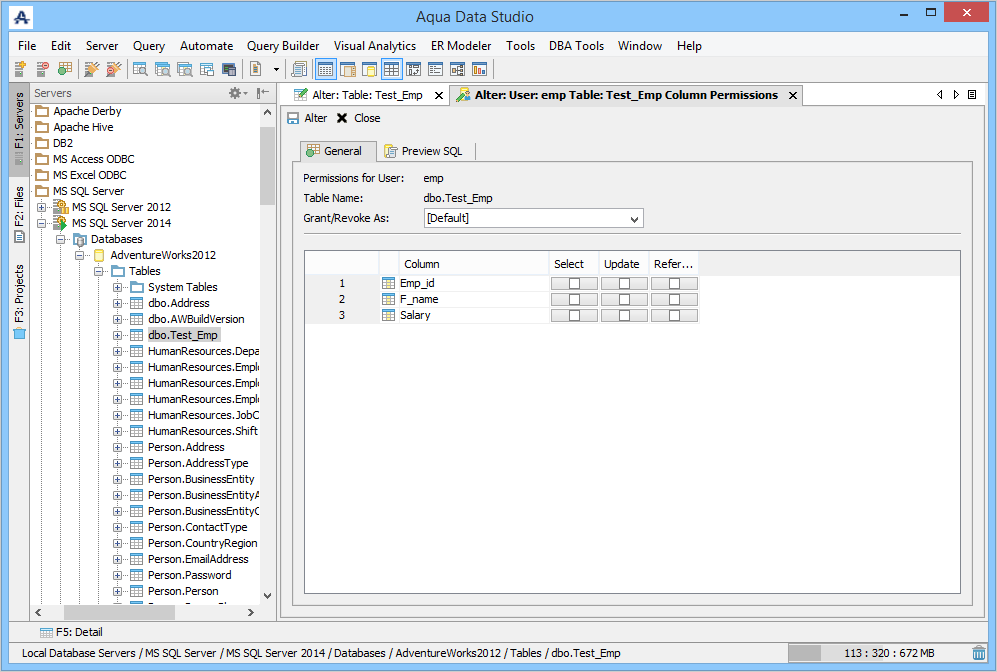Close the Alter: Table: Test_Emp tab
Screen dimensions: 997x672
tap(439, 95)
